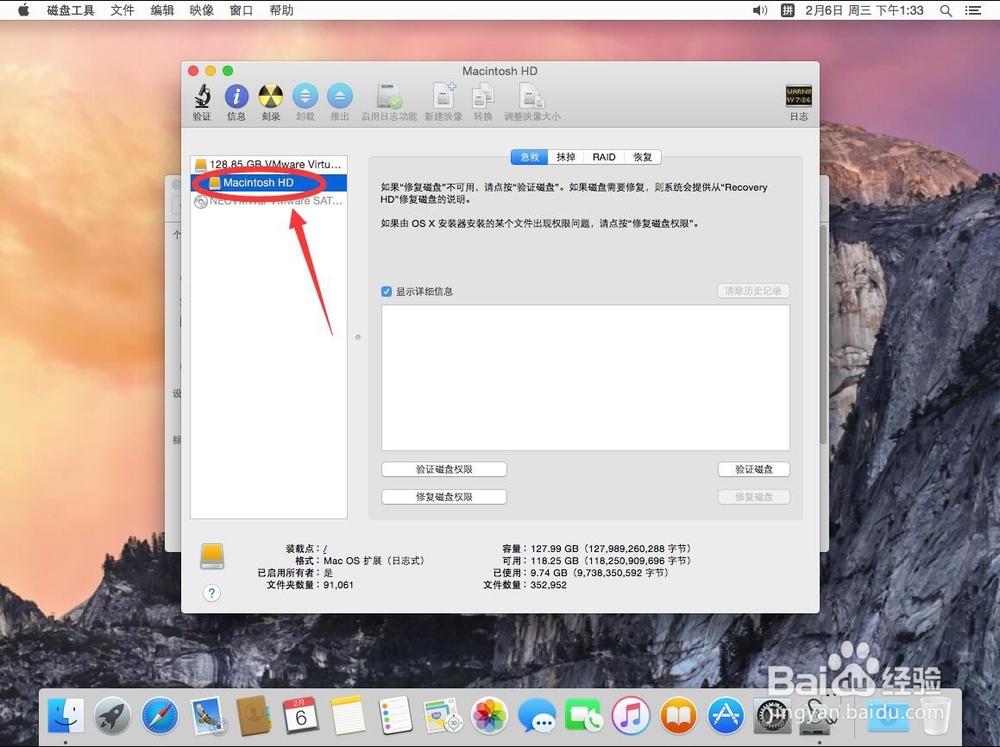Click the Burn (刻录) toolbar icon
The image size is (1000, 747).
click(x=271, y=96)
